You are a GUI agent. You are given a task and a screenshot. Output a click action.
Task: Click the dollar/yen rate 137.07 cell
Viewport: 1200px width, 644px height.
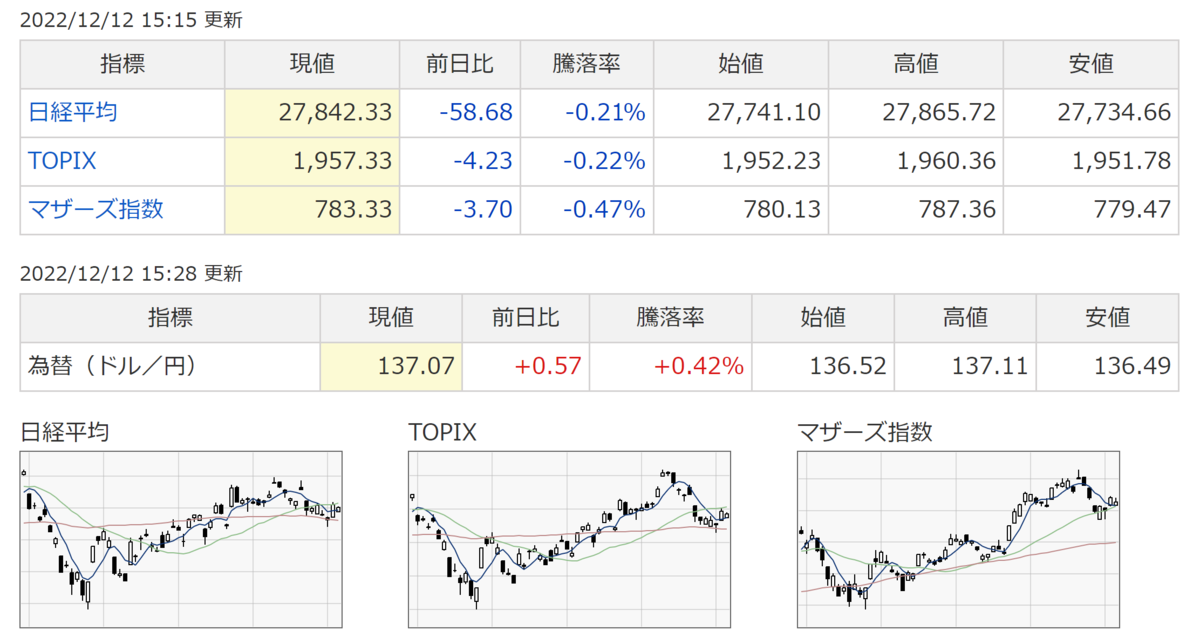click(x=391, y=367)
